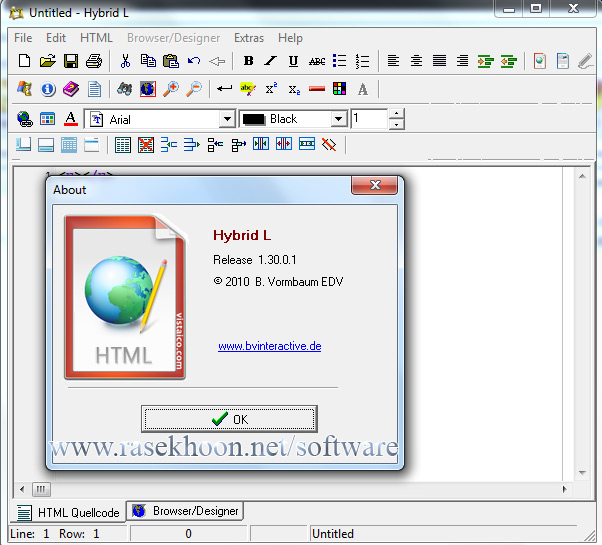Screen dimensions: 602x545
Task: Open the Help menu
Action: click(x=290, y=38)
